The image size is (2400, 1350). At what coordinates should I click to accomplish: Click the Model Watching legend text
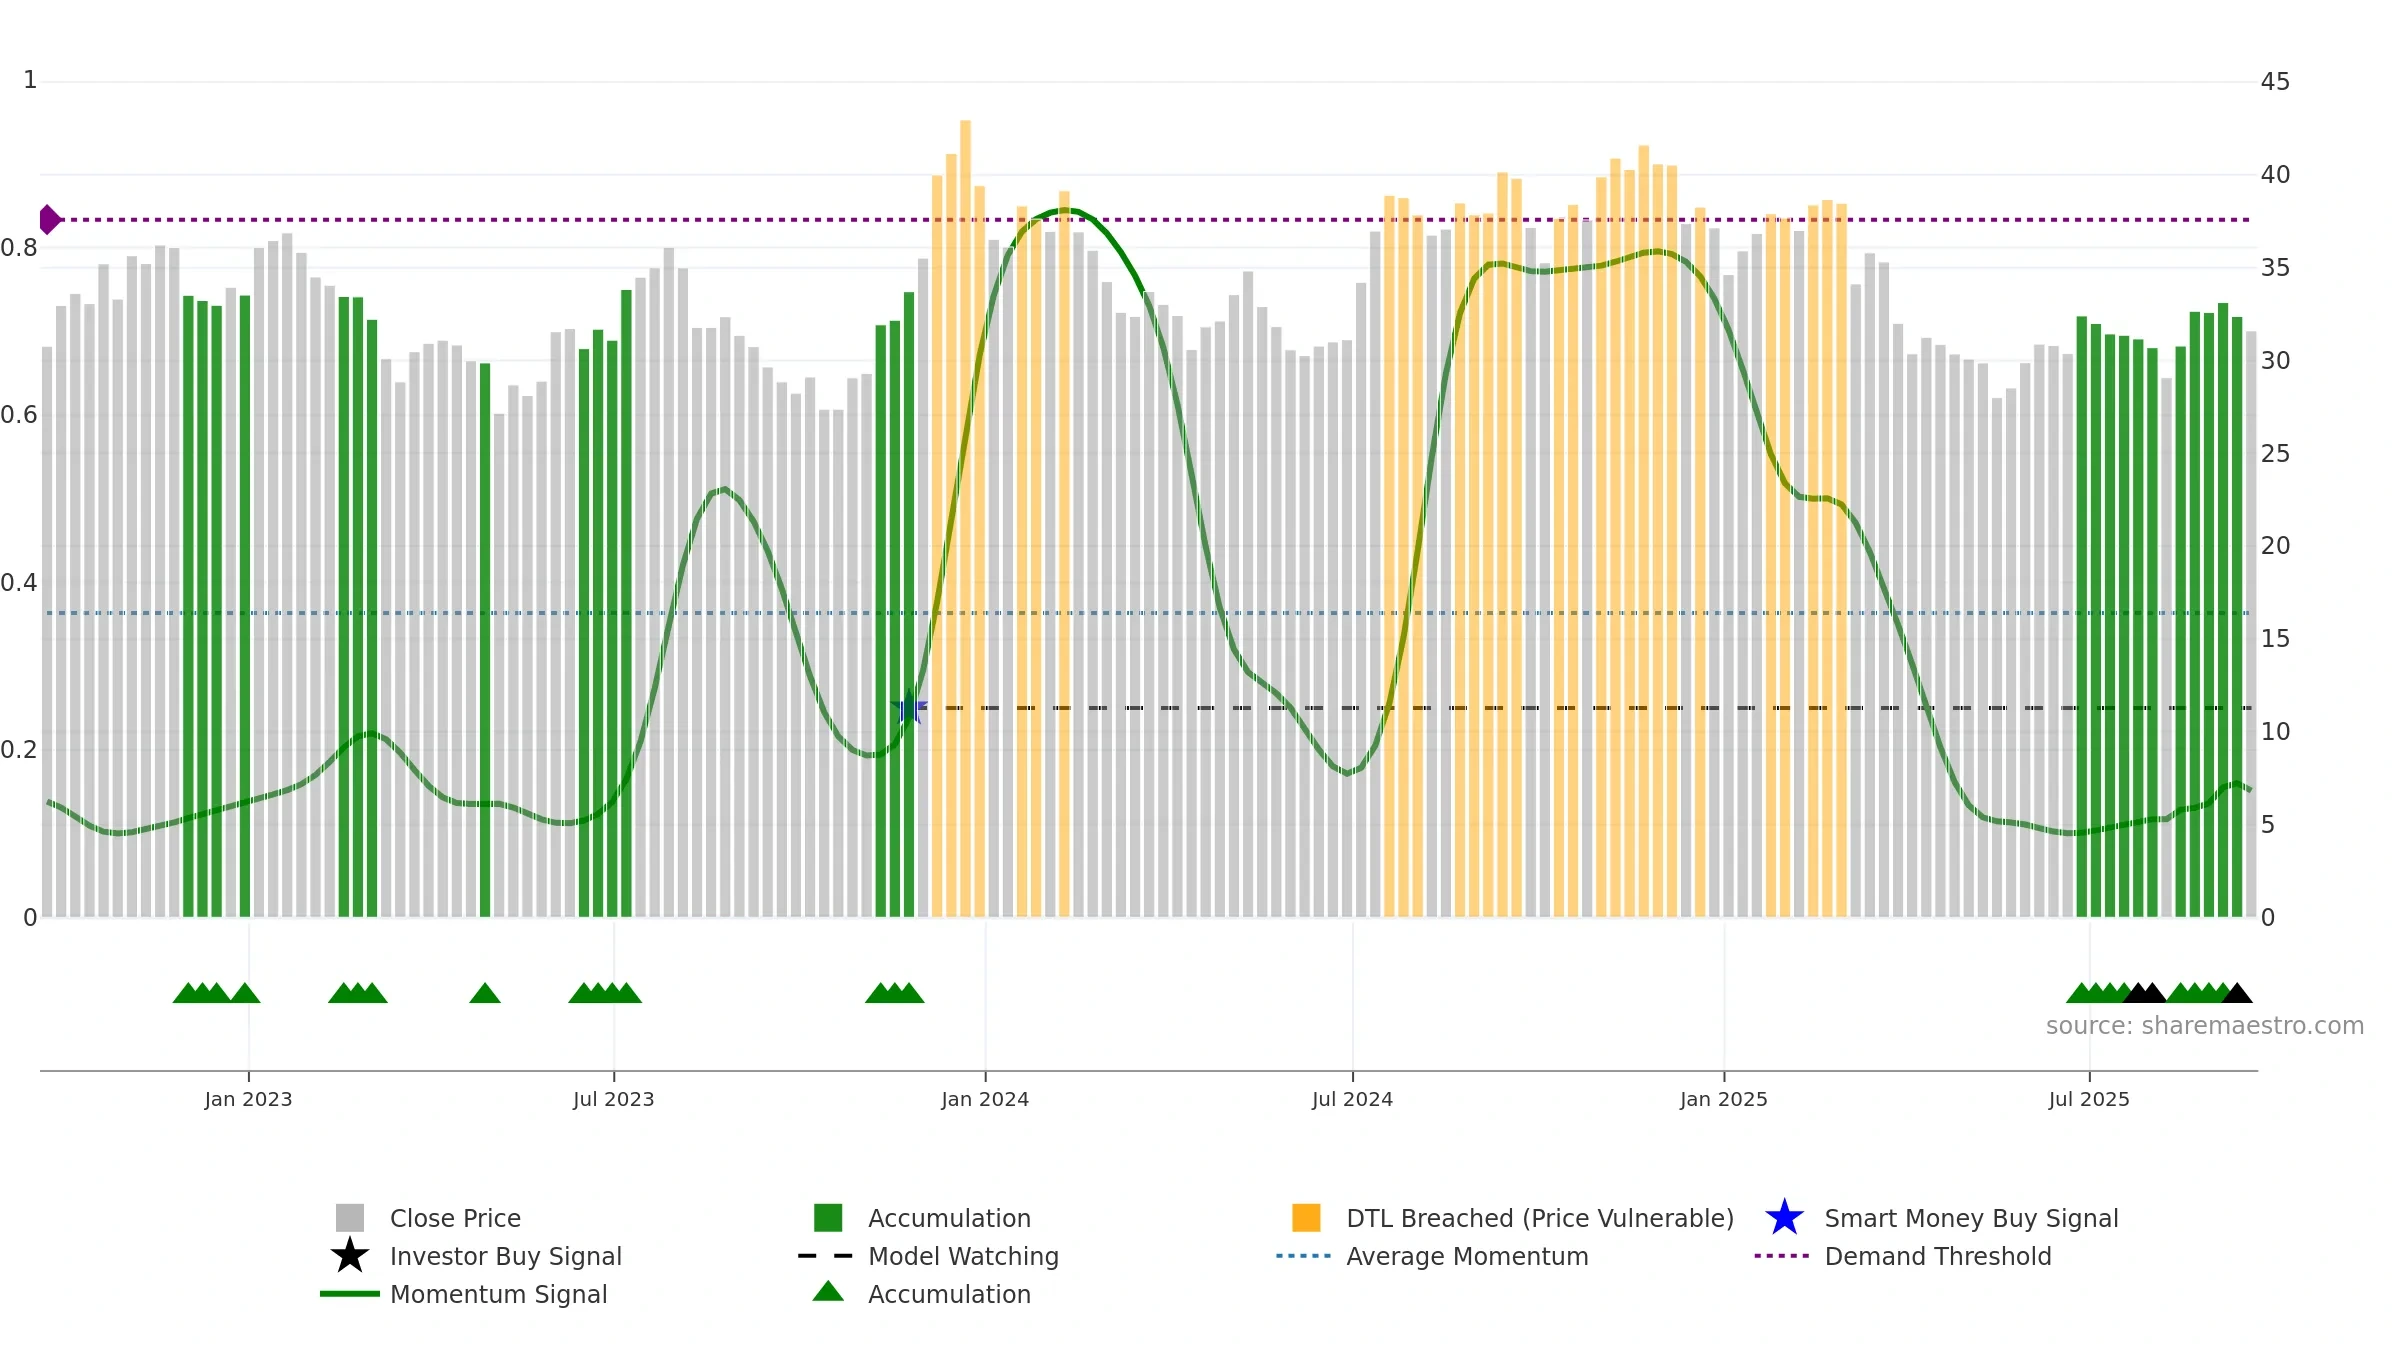(963, 1256)
